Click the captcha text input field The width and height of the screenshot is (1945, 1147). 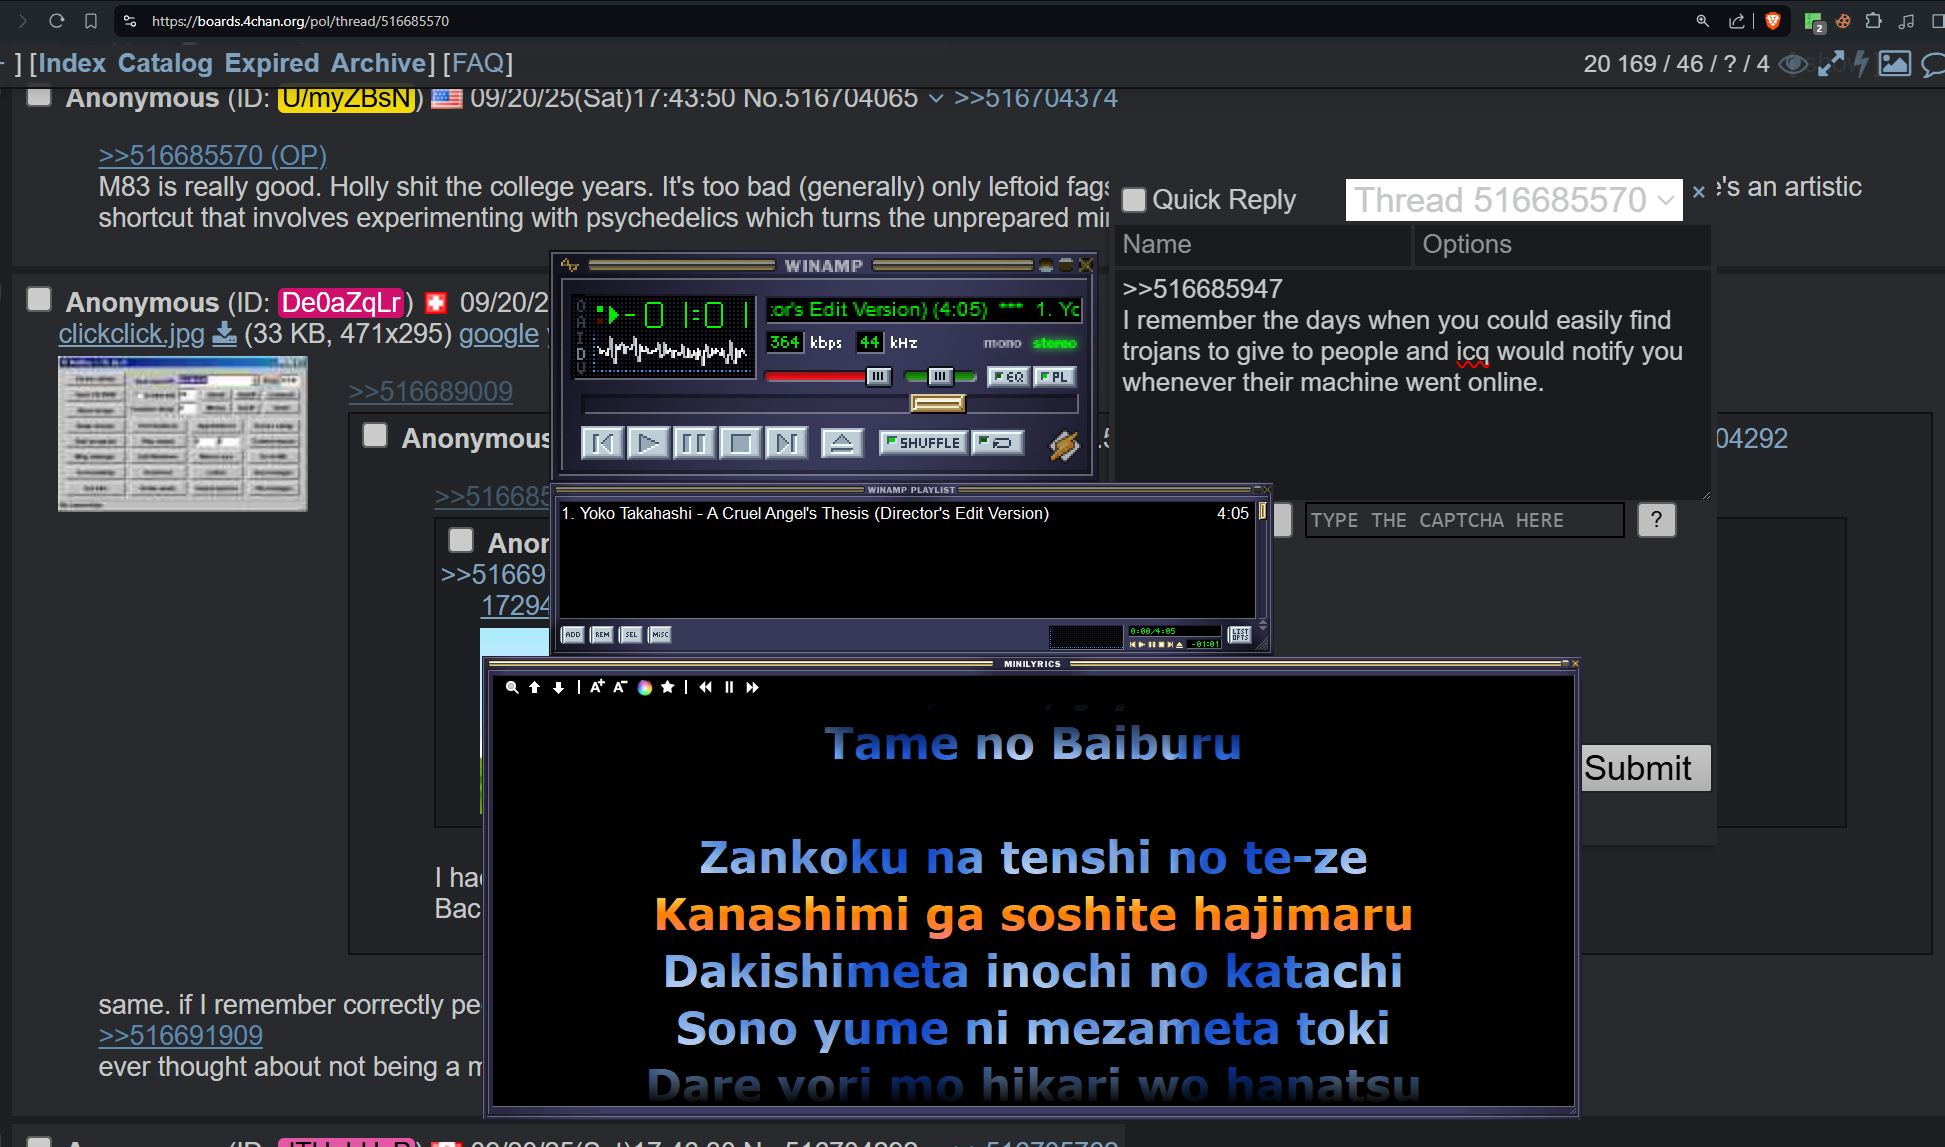pos(1463,520)
